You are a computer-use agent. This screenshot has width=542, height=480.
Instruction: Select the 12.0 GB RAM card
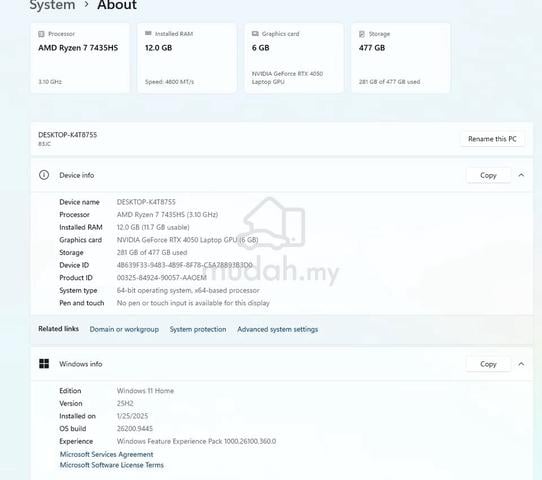pos(187,58)
